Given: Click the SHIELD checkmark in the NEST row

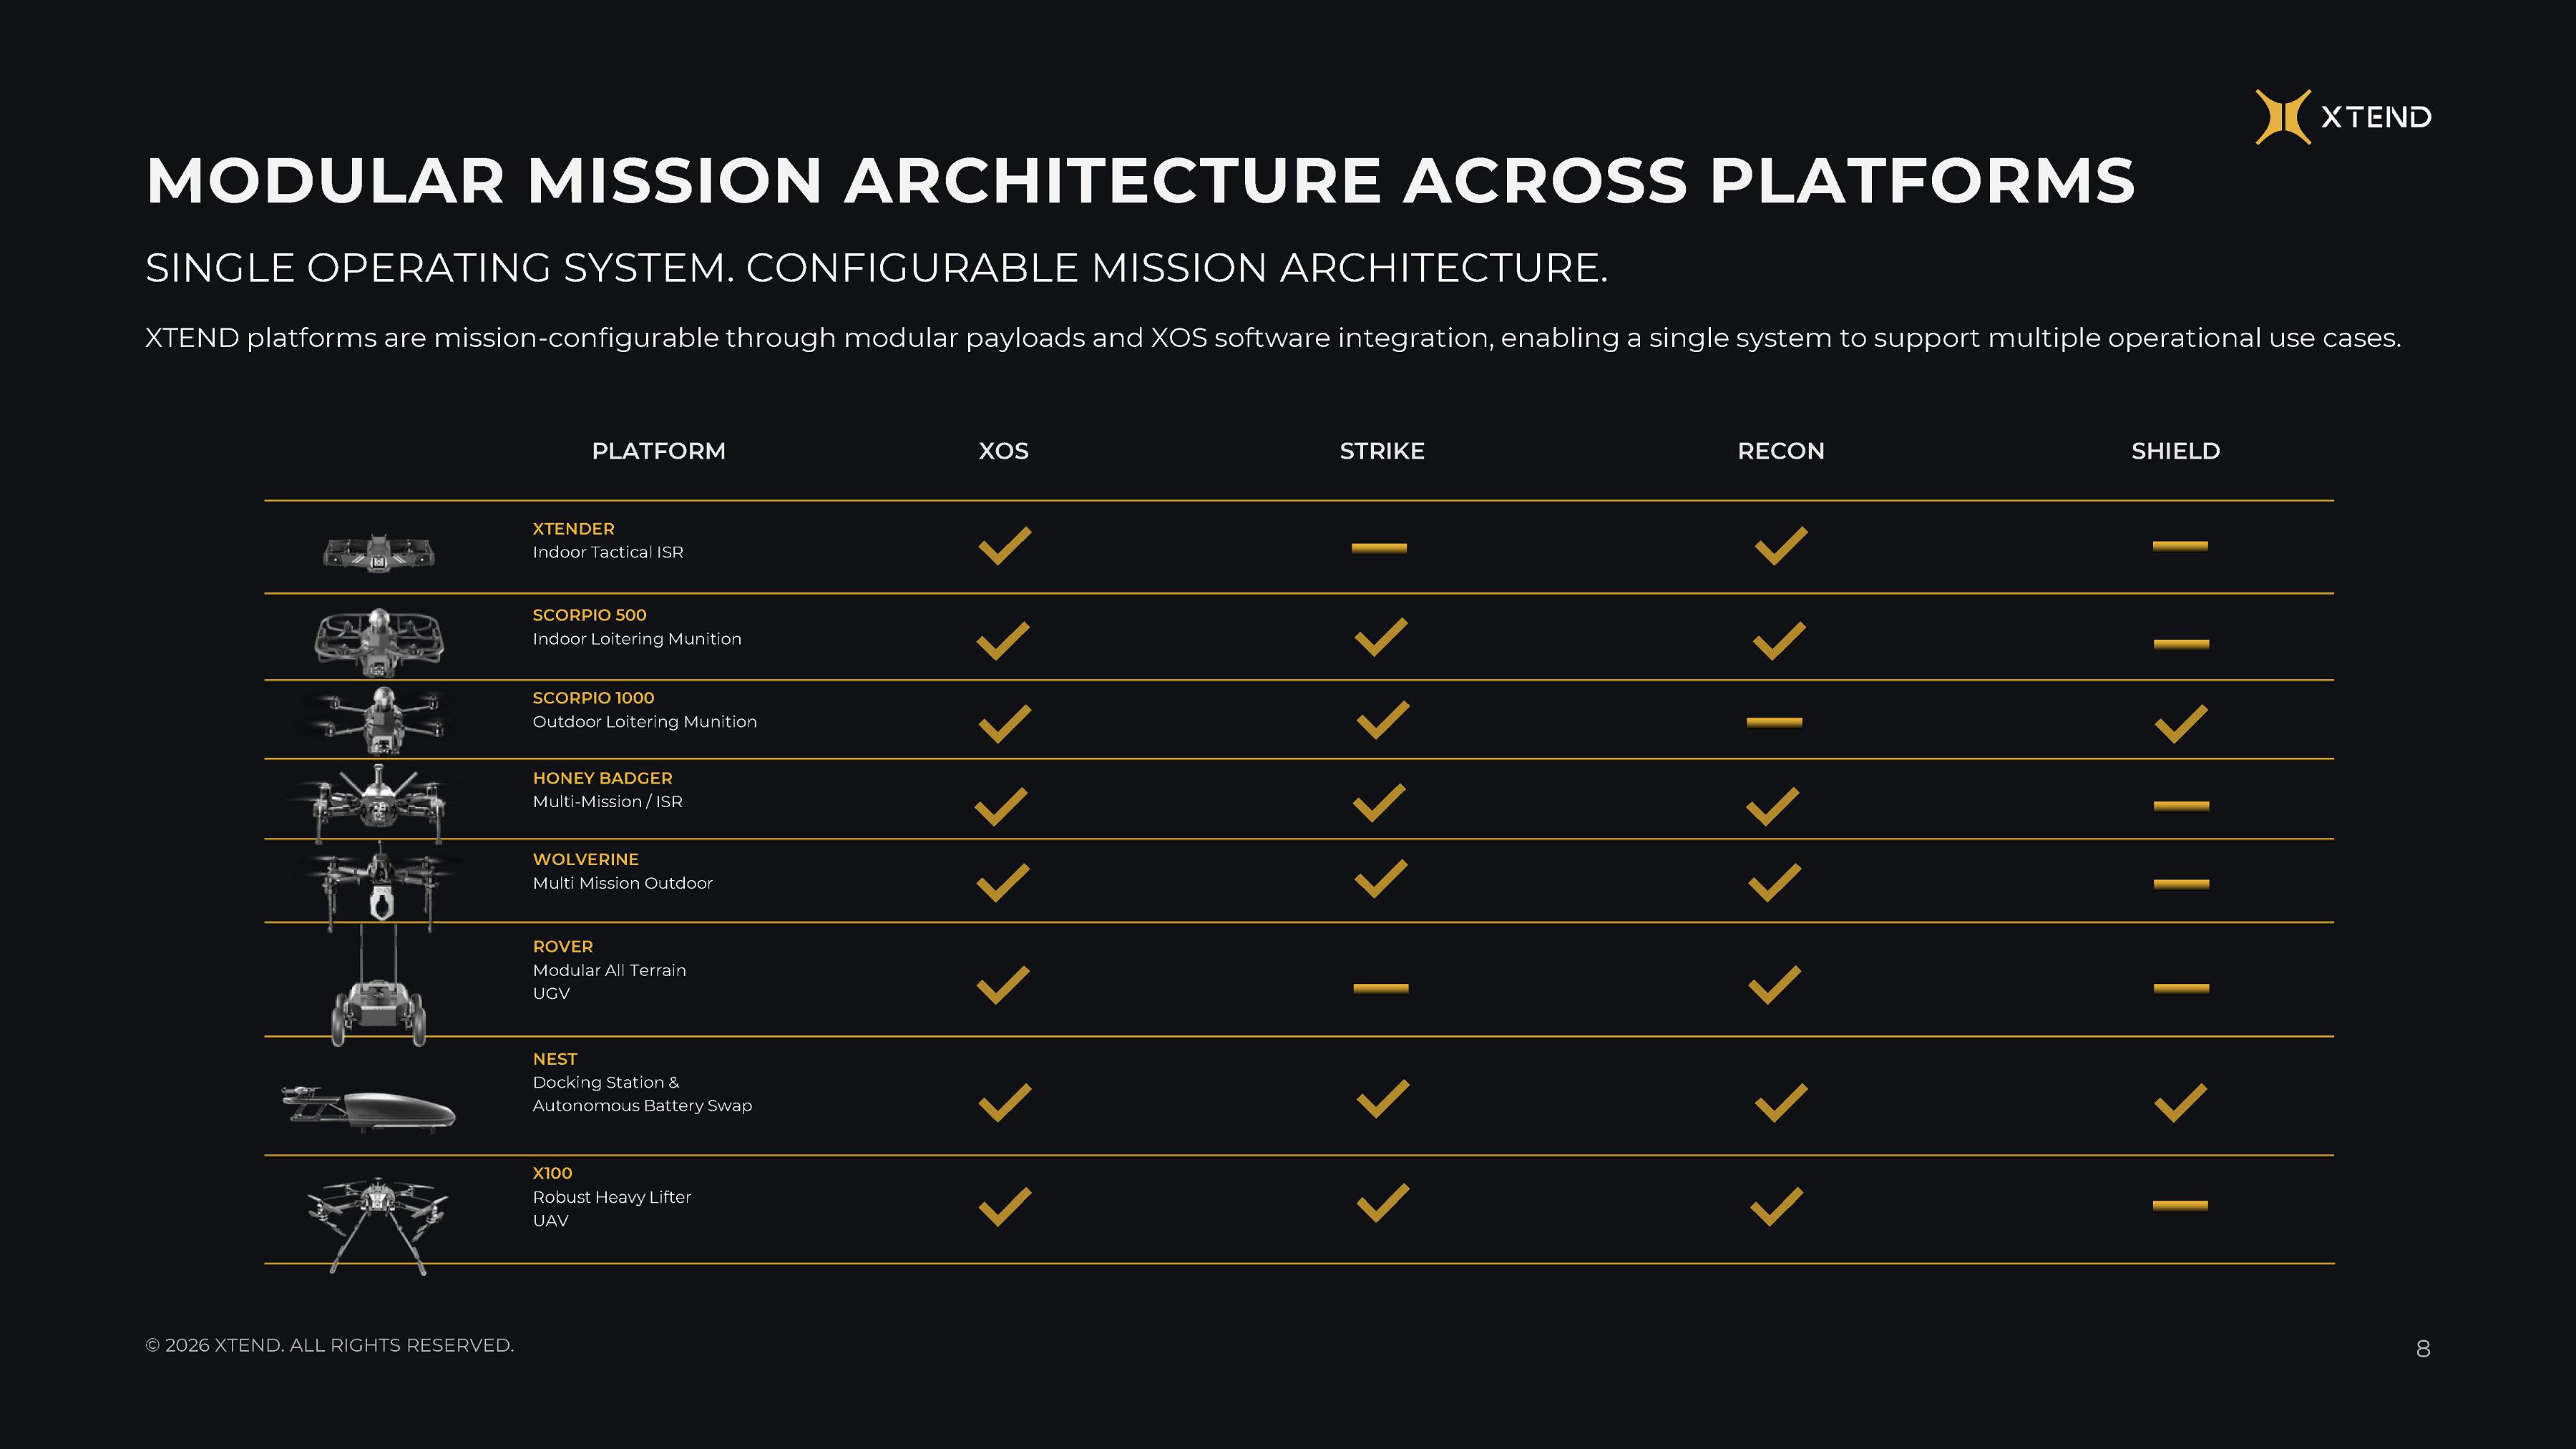Looking at the screenshot, I should [2181, 1103].
